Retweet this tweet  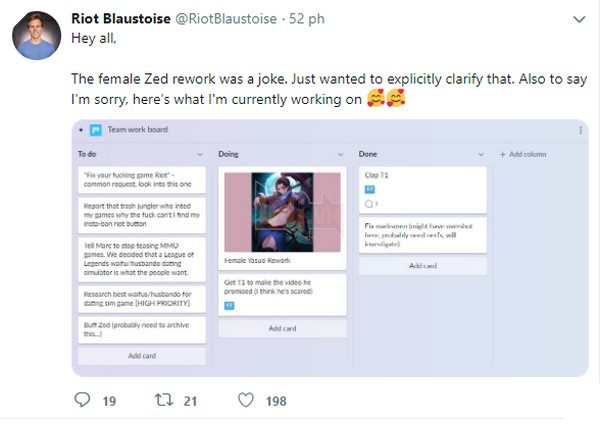click(163, 401)
